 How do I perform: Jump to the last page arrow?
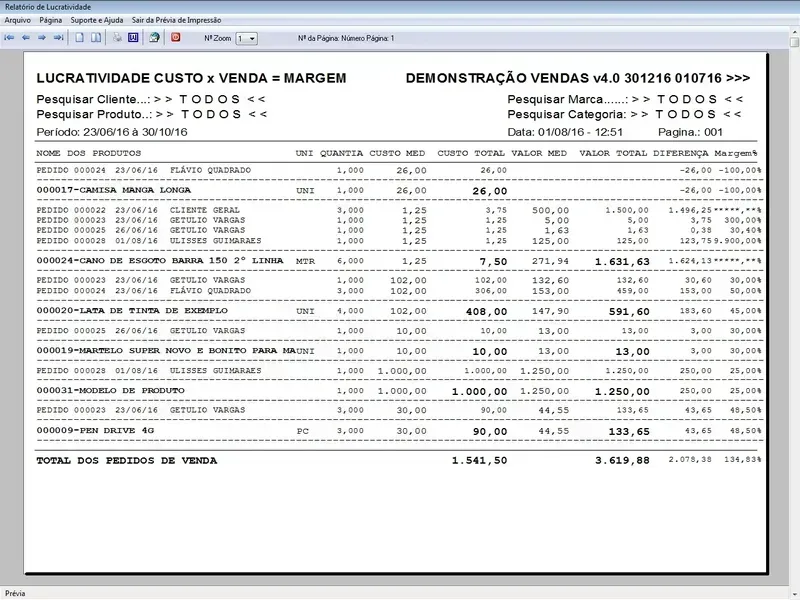coord(58,38)
